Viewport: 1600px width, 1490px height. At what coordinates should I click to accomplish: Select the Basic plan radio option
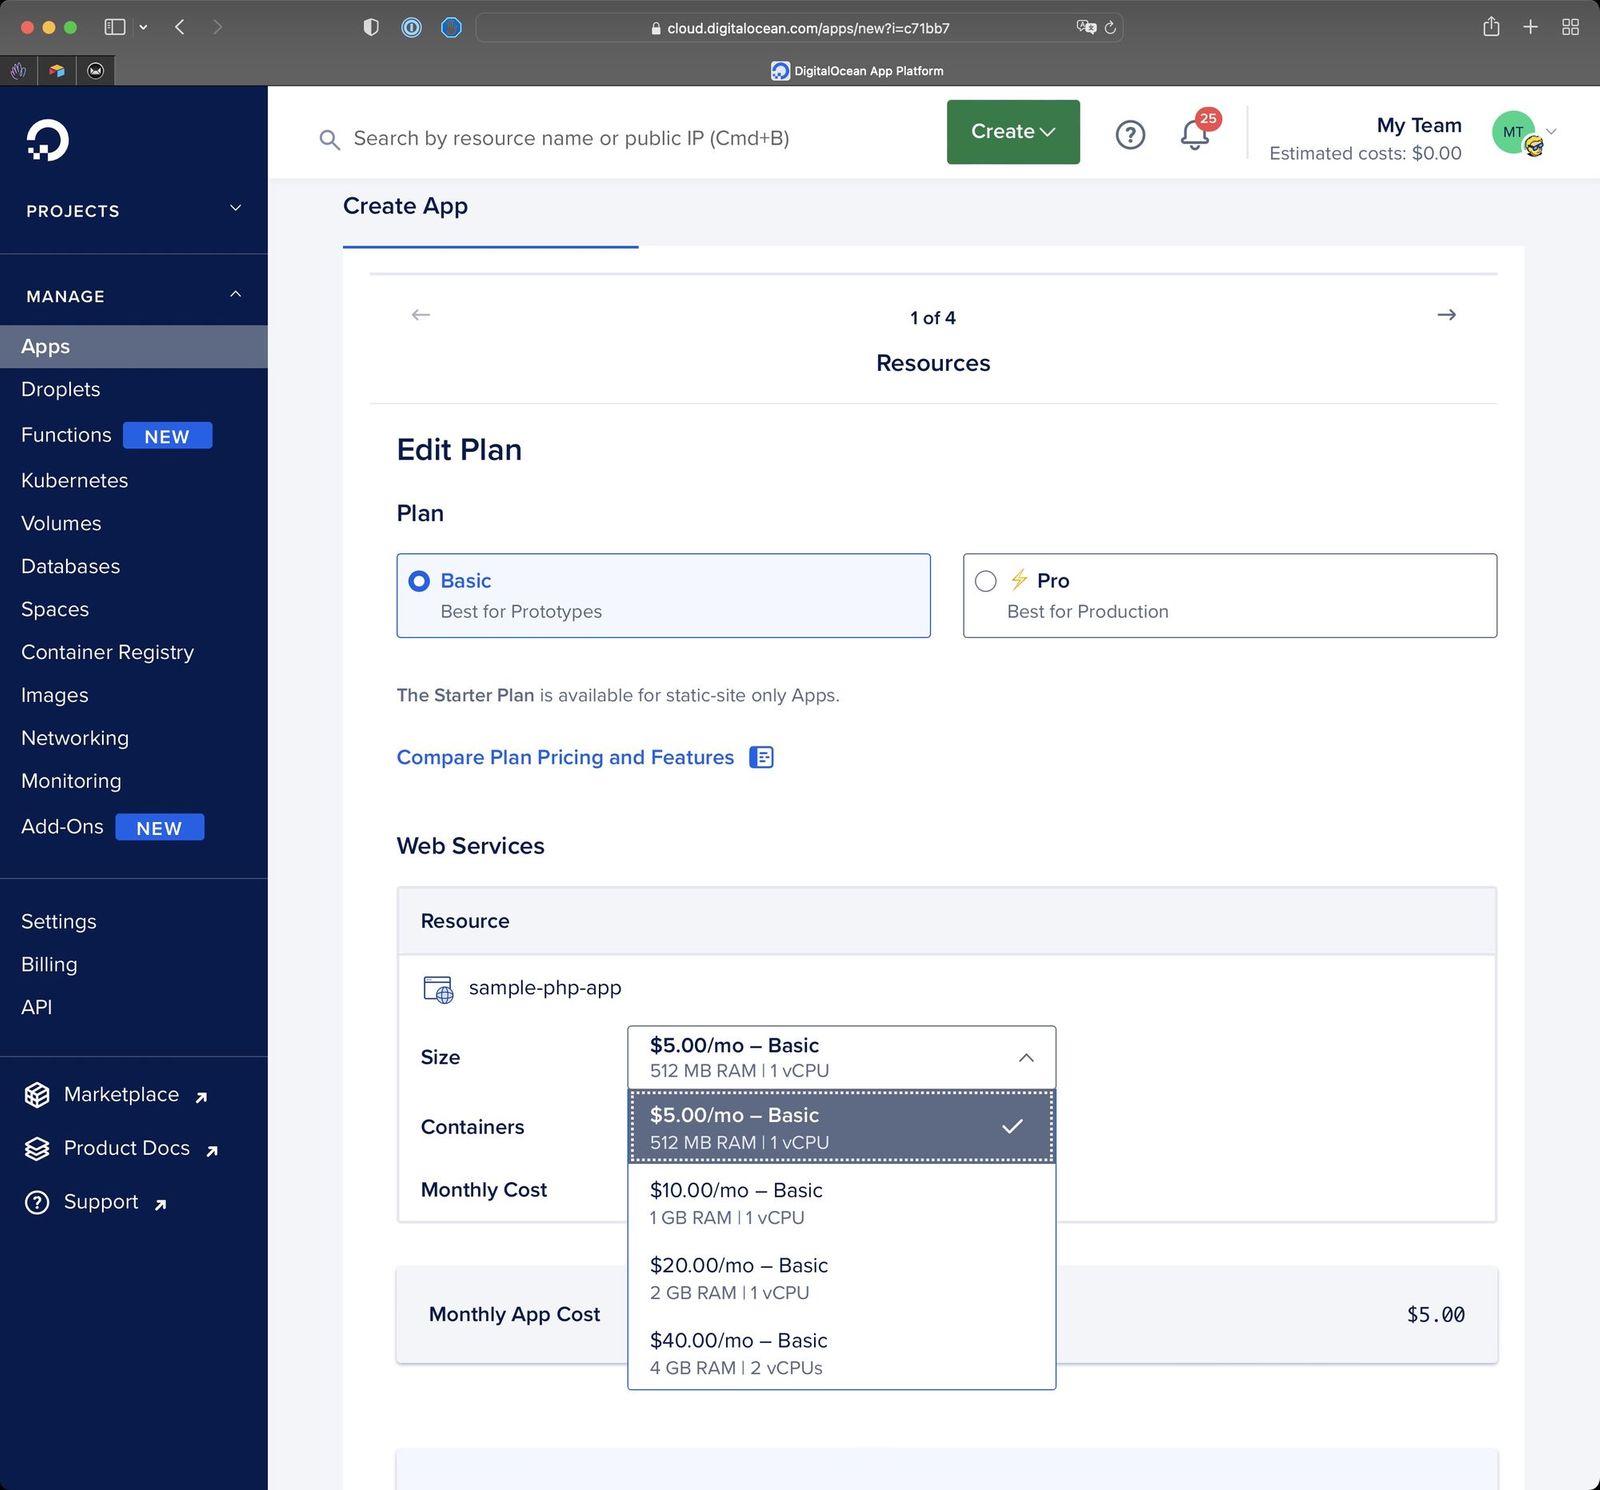(x=419, y=581)
